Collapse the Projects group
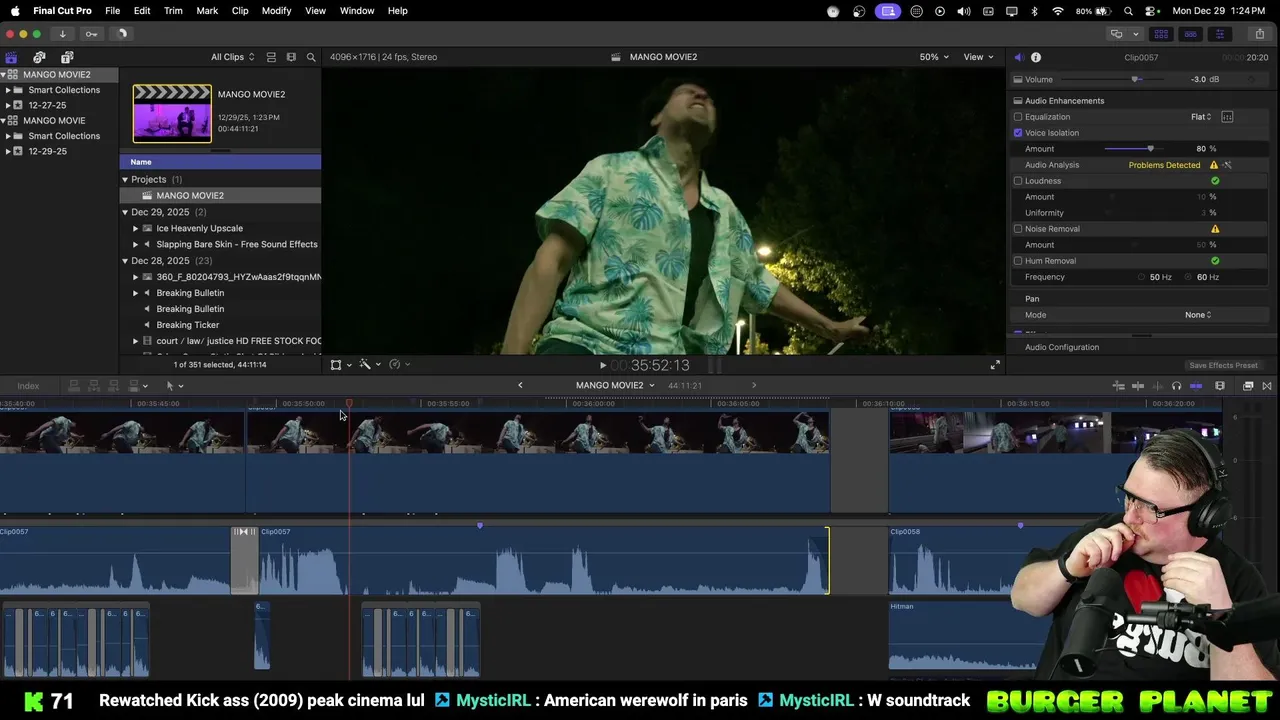Image resolution: width=1280 pixels, height=720 pixels. pos(125,180)
